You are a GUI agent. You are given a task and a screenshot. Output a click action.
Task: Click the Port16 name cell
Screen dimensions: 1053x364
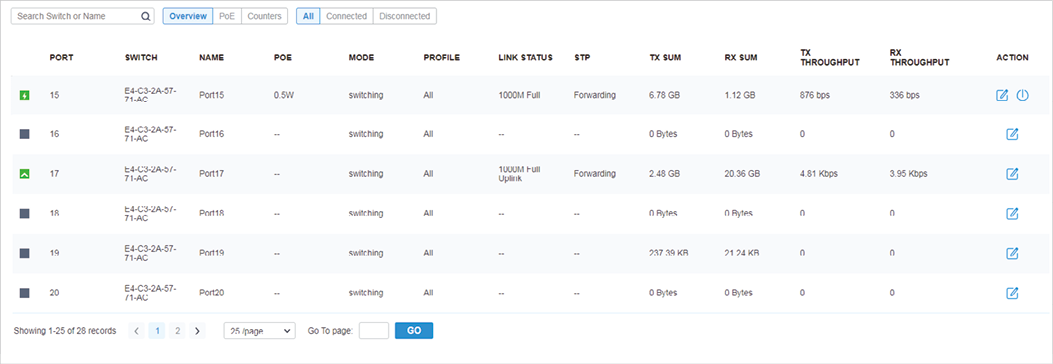[212, 134]
